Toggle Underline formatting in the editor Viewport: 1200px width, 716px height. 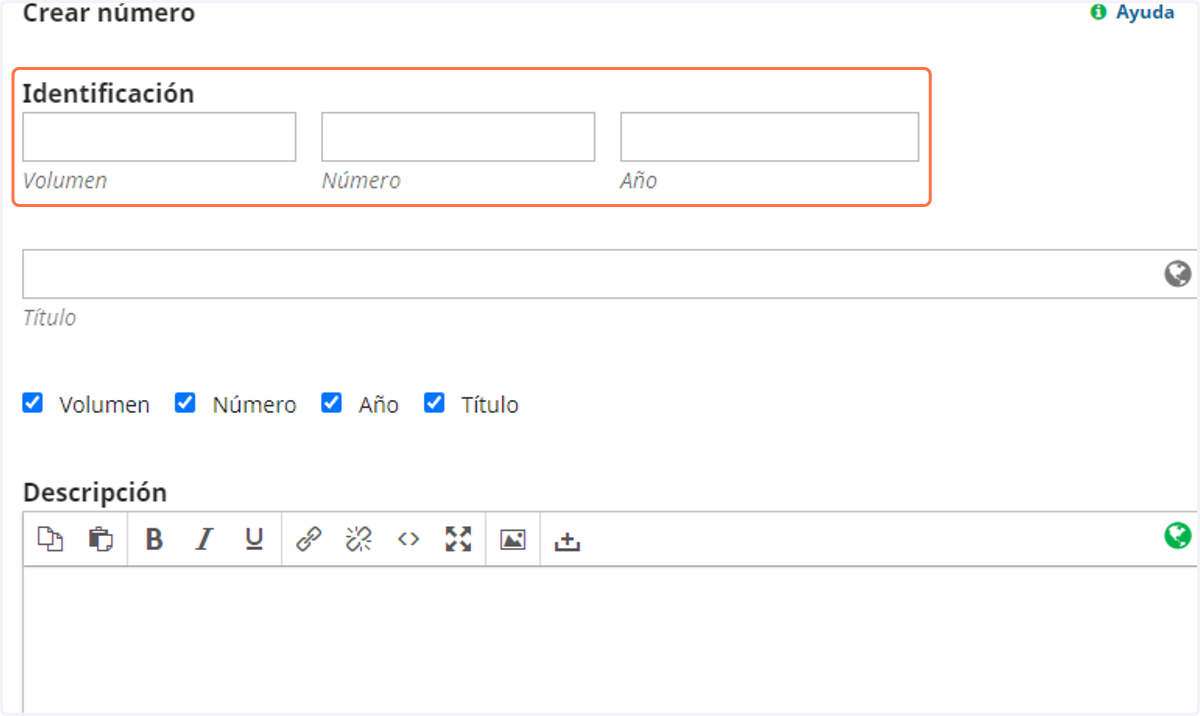pos(254,539)
